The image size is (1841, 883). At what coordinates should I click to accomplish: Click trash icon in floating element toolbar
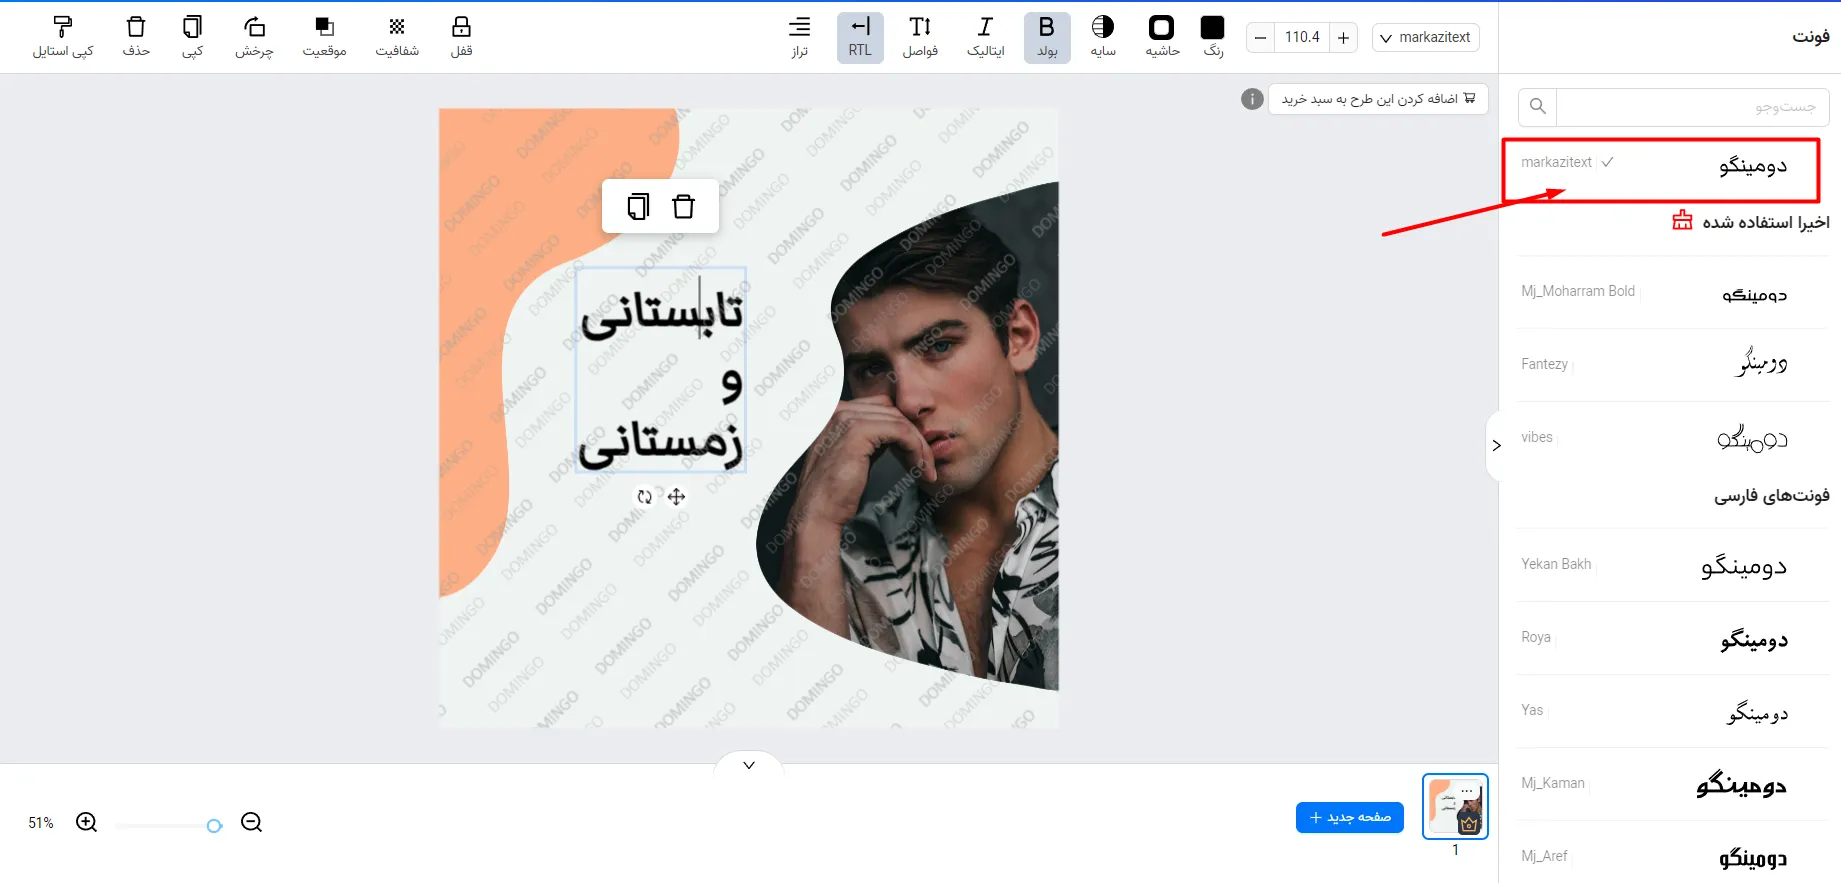[x=683, y=206]
